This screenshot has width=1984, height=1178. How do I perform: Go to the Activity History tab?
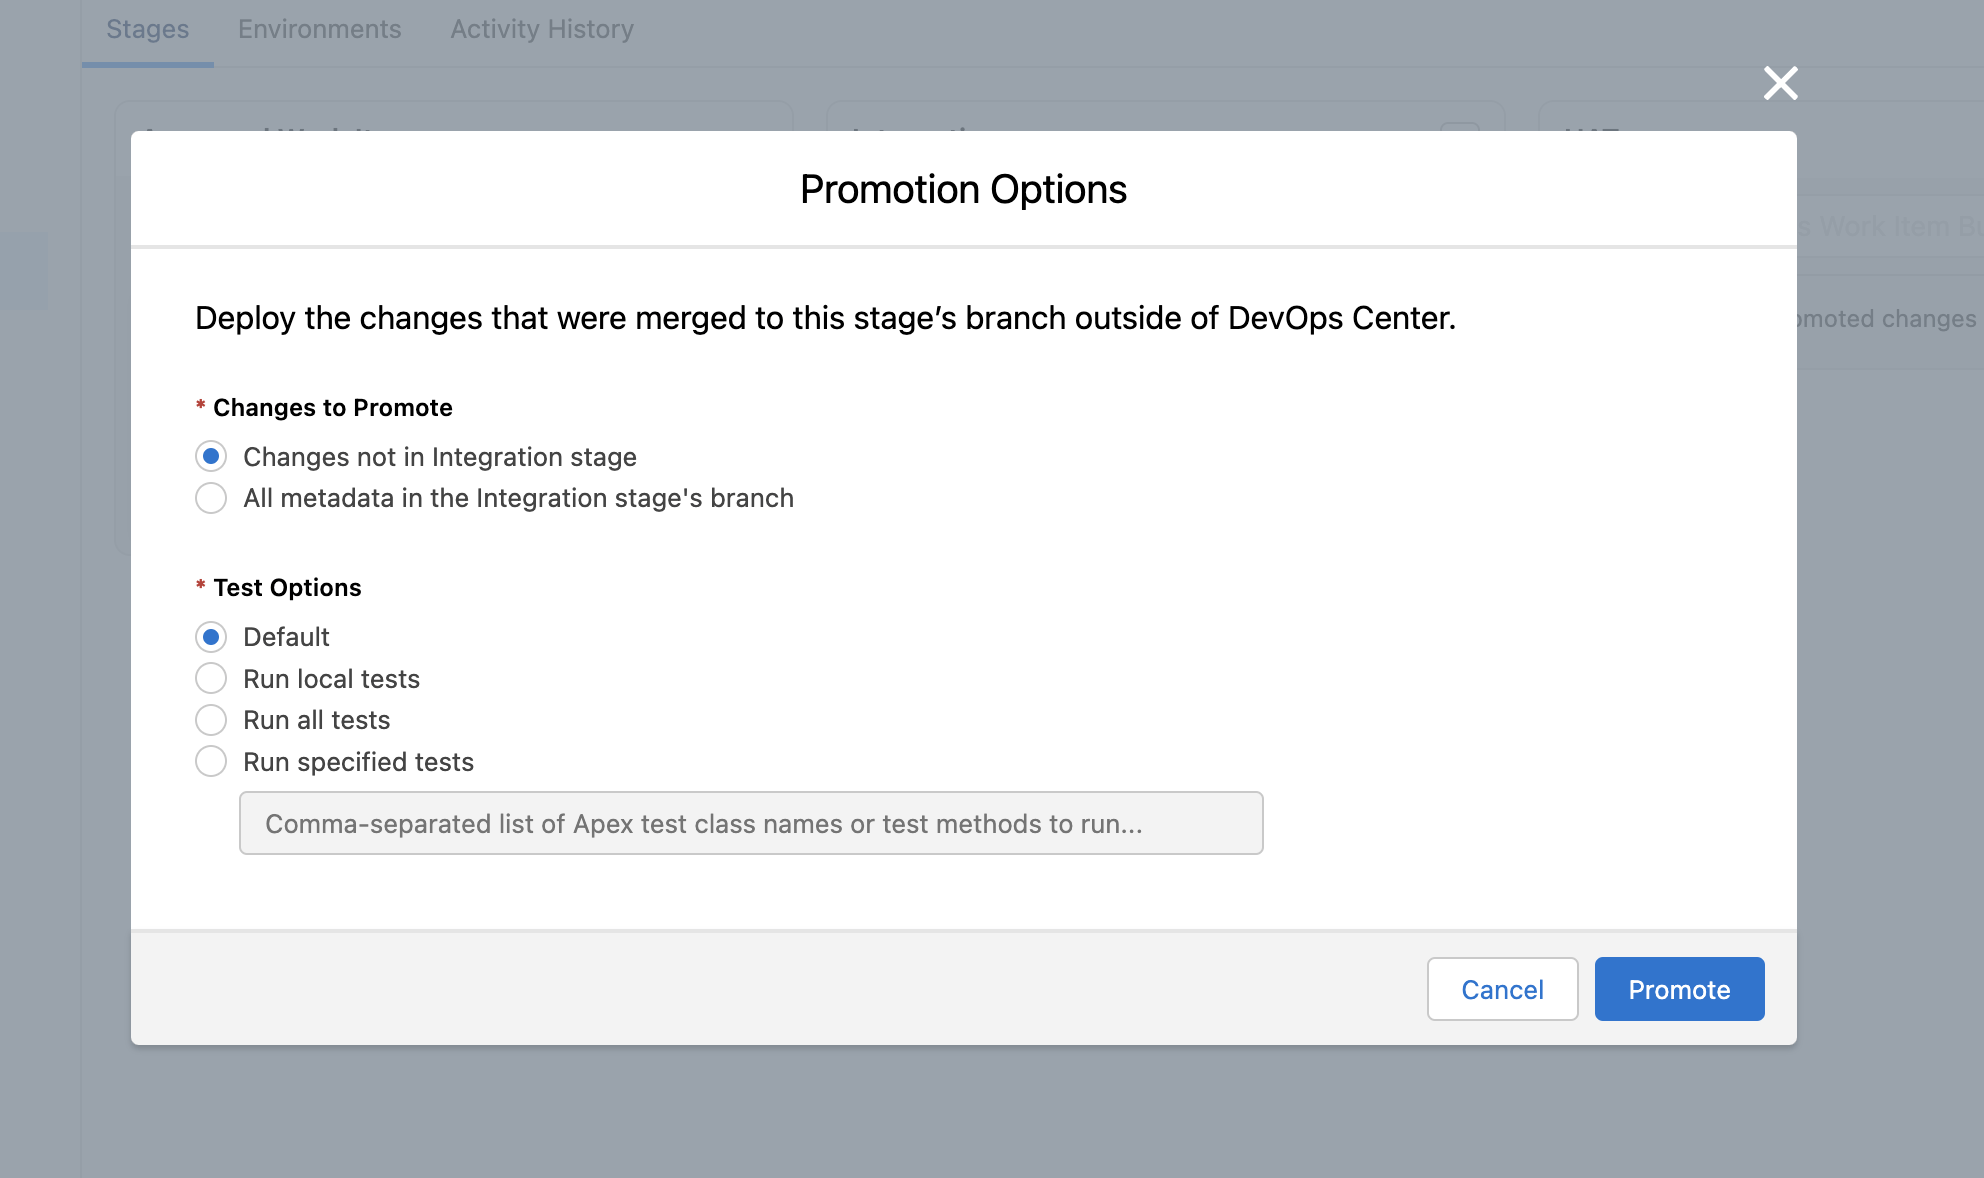(542, 30)
